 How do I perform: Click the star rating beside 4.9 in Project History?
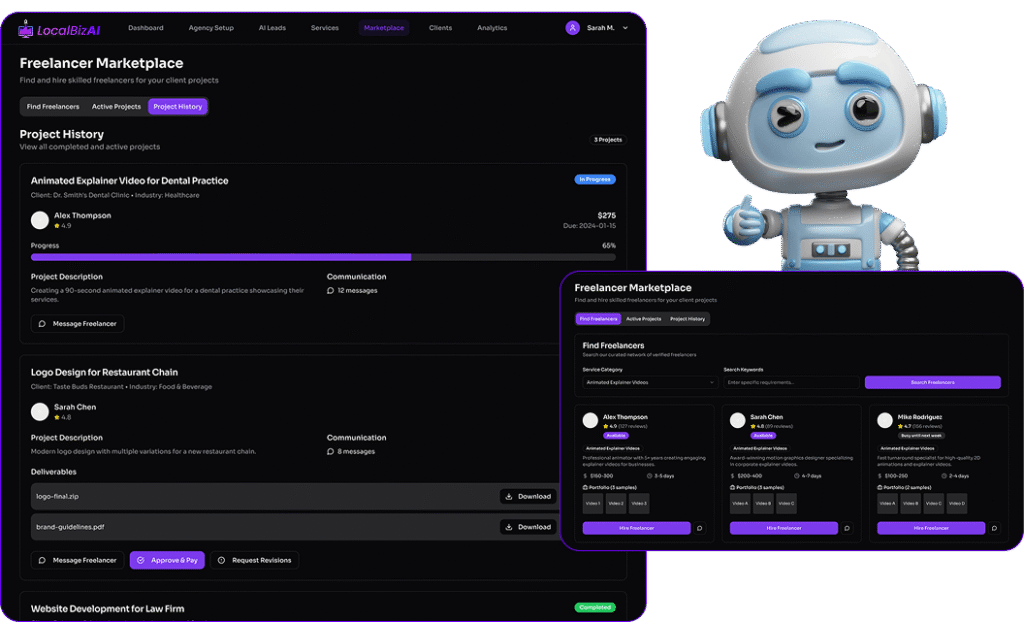(x=57, y=226)
